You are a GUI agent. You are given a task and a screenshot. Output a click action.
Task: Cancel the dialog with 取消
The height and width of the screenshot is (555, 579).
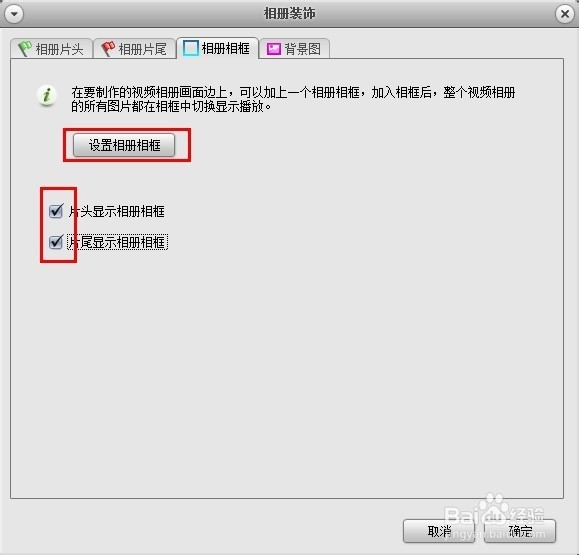[439, 531]
